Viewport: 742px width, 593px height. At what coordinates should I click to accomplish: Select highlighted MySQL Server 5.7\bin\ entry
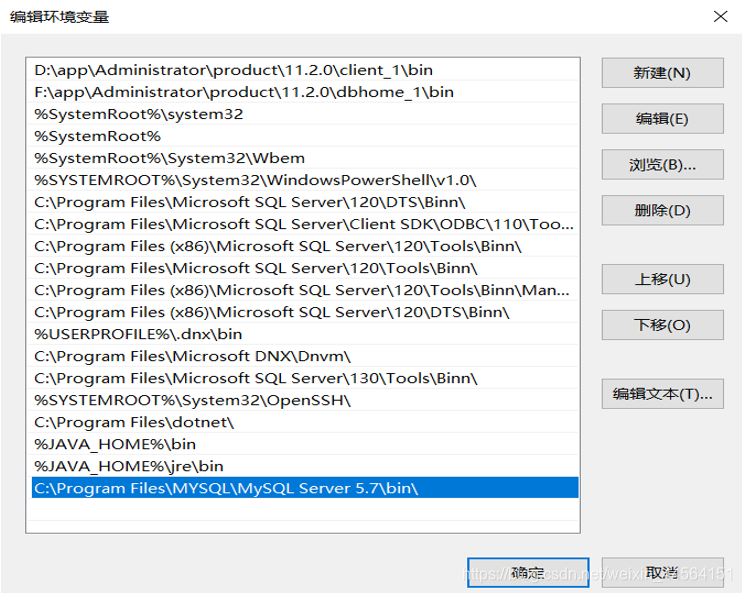(x=305, y=488)
